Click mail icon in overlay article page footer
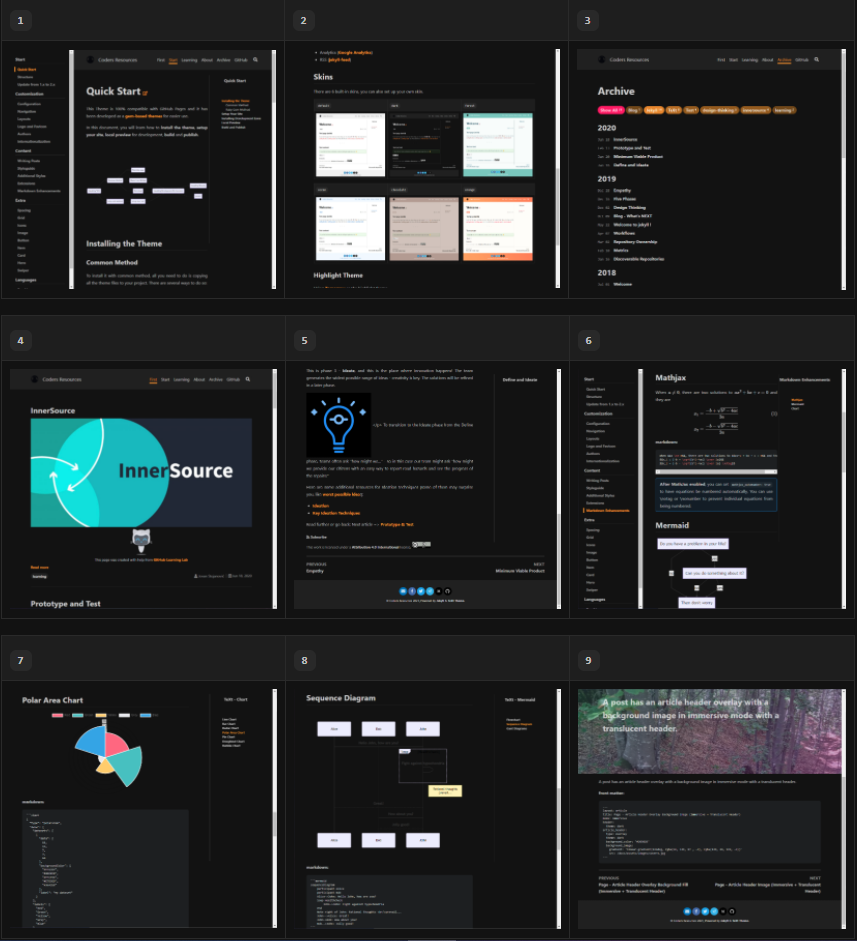857x941 pixels. [x=687, y=911]
